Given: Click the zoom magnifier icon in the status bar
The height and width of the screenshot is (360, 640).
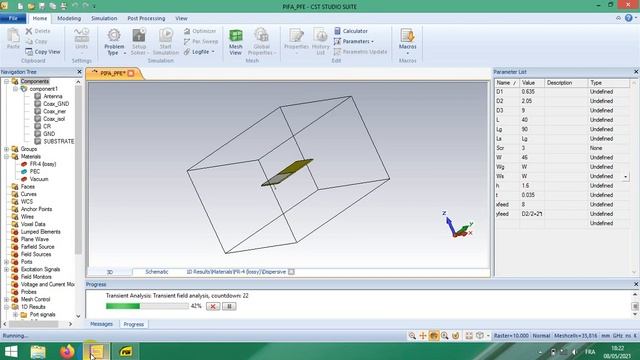Looking at the screenshot, I should (412, 336).
